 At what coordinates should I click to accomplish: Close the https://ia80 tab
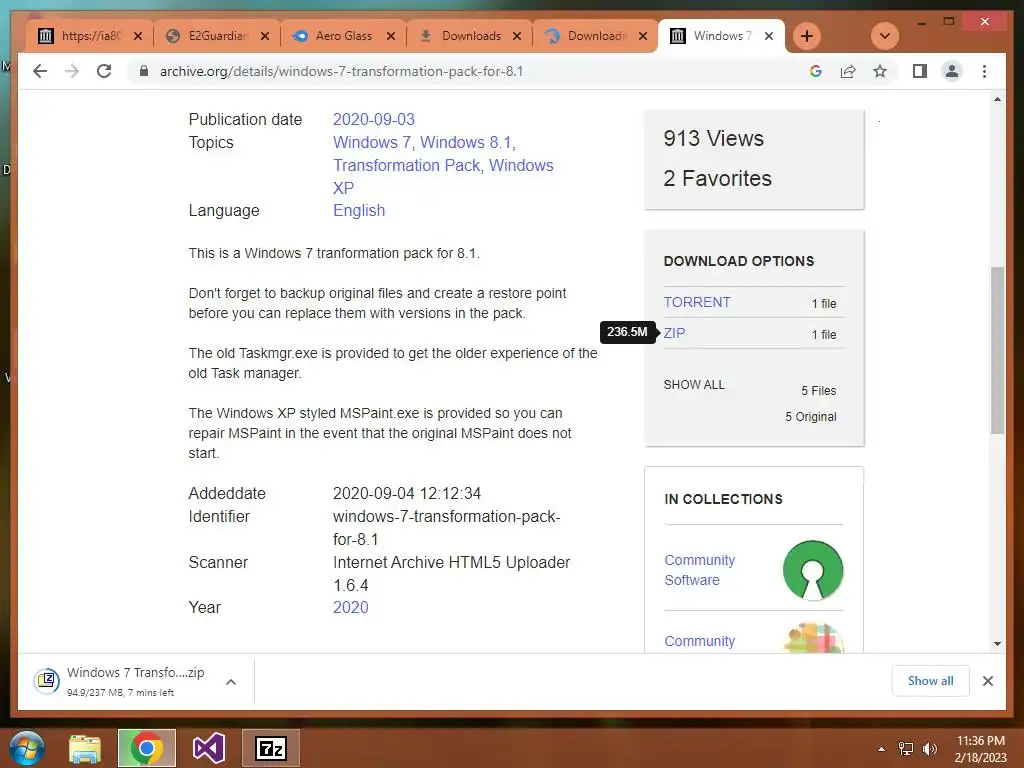pyautogui.click(x=138, y=36)
